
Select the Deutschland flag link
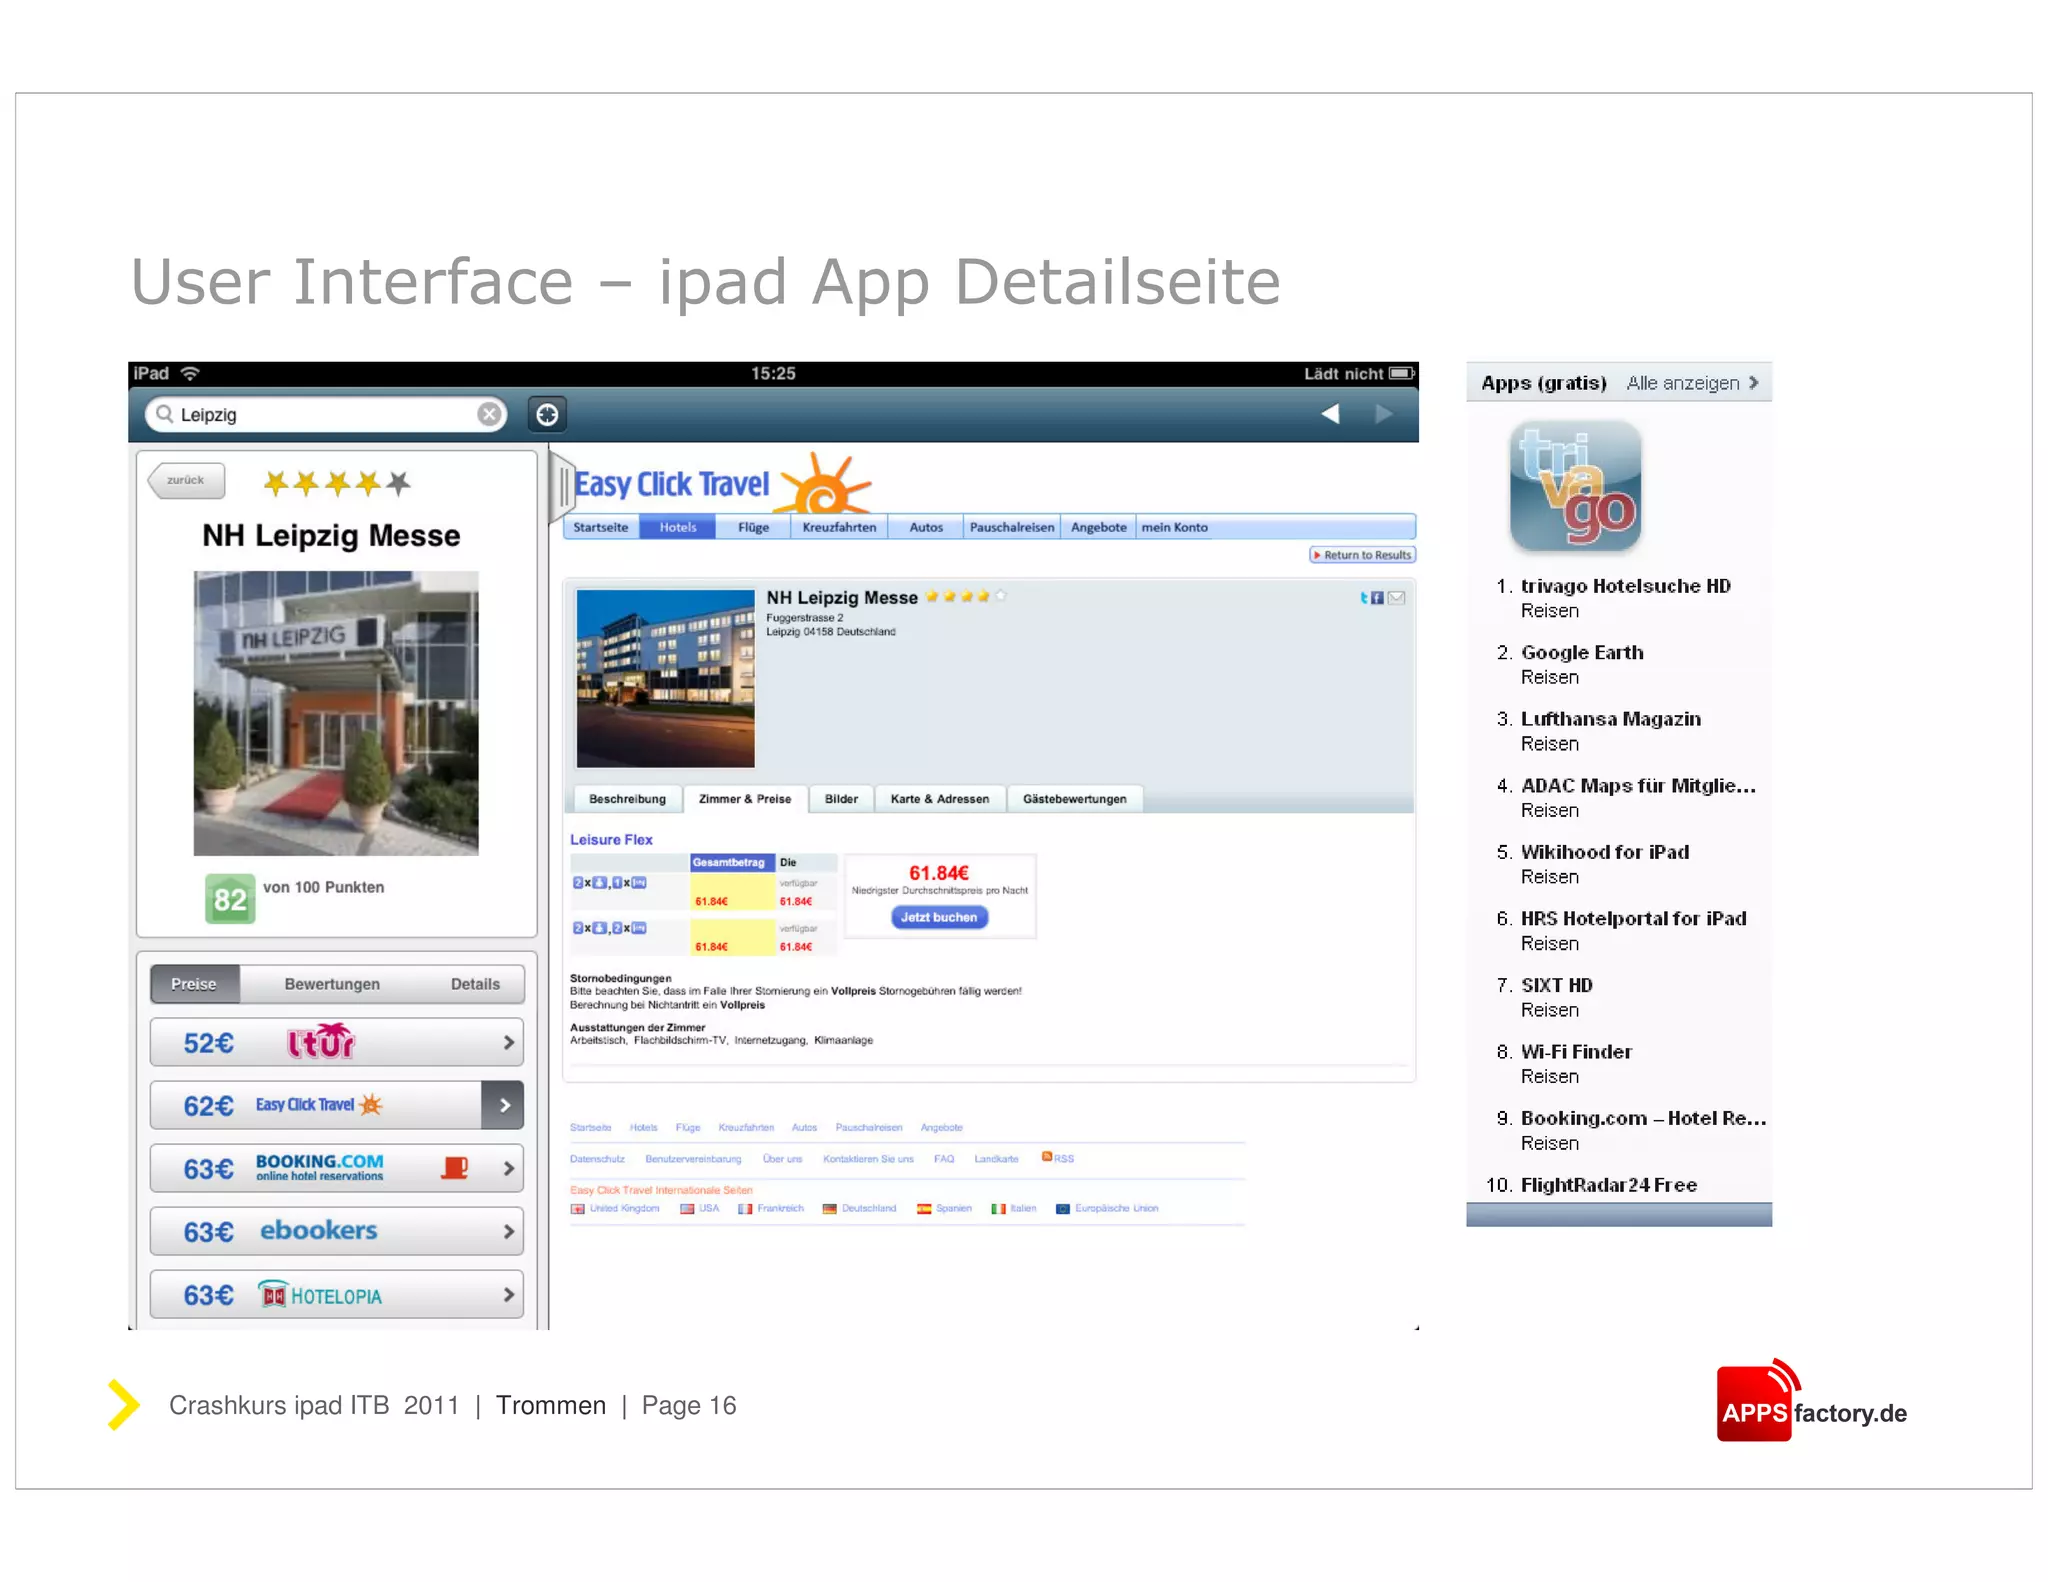pos(860,1209)
